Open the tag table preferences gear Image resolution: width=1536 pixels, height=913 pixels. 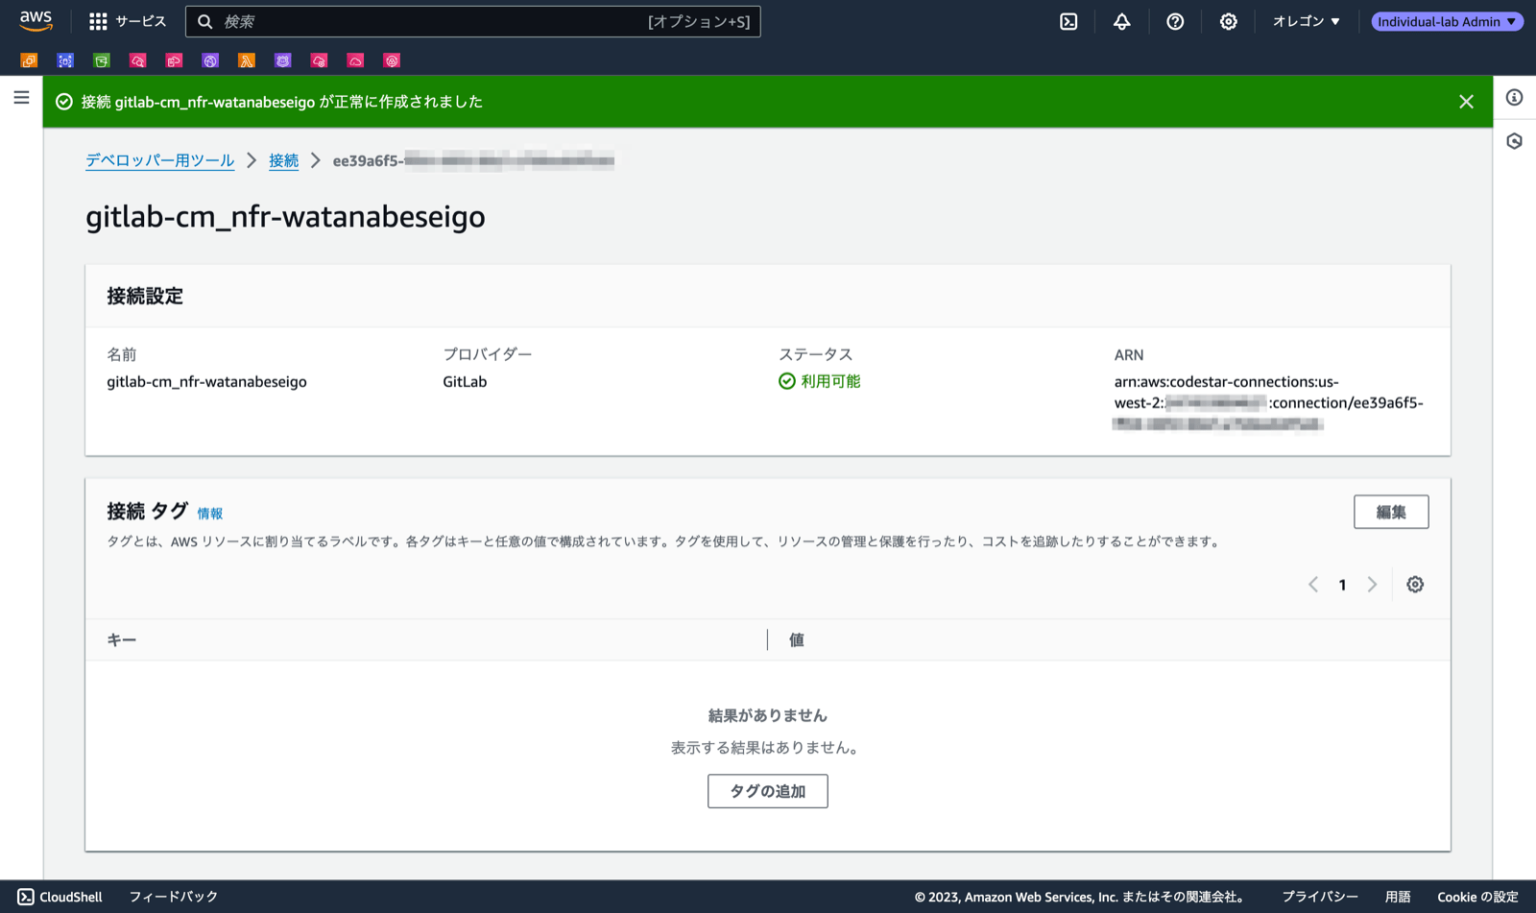pyautogui.click(x=1415, y=584)
